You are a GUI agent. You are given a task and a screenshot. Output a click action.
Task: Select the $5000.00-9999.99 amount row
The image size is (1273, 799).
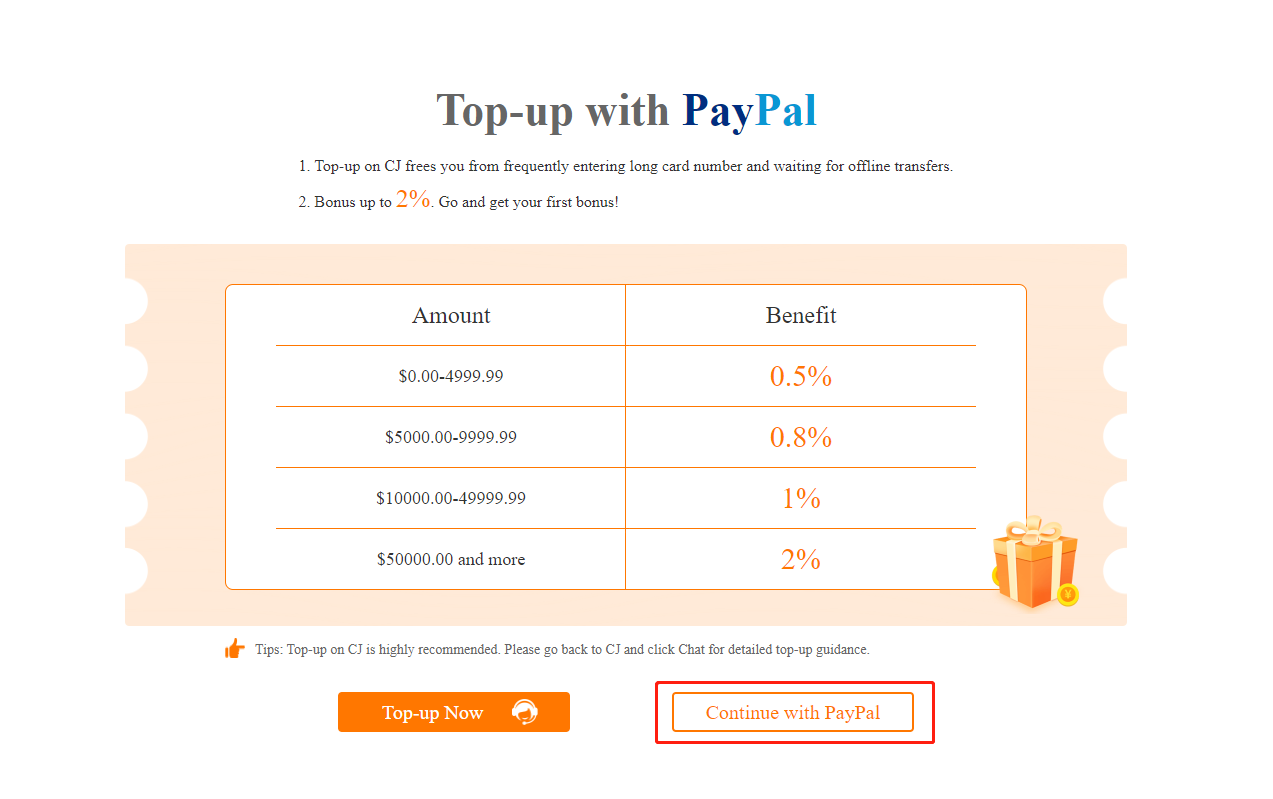coord(451,438)
